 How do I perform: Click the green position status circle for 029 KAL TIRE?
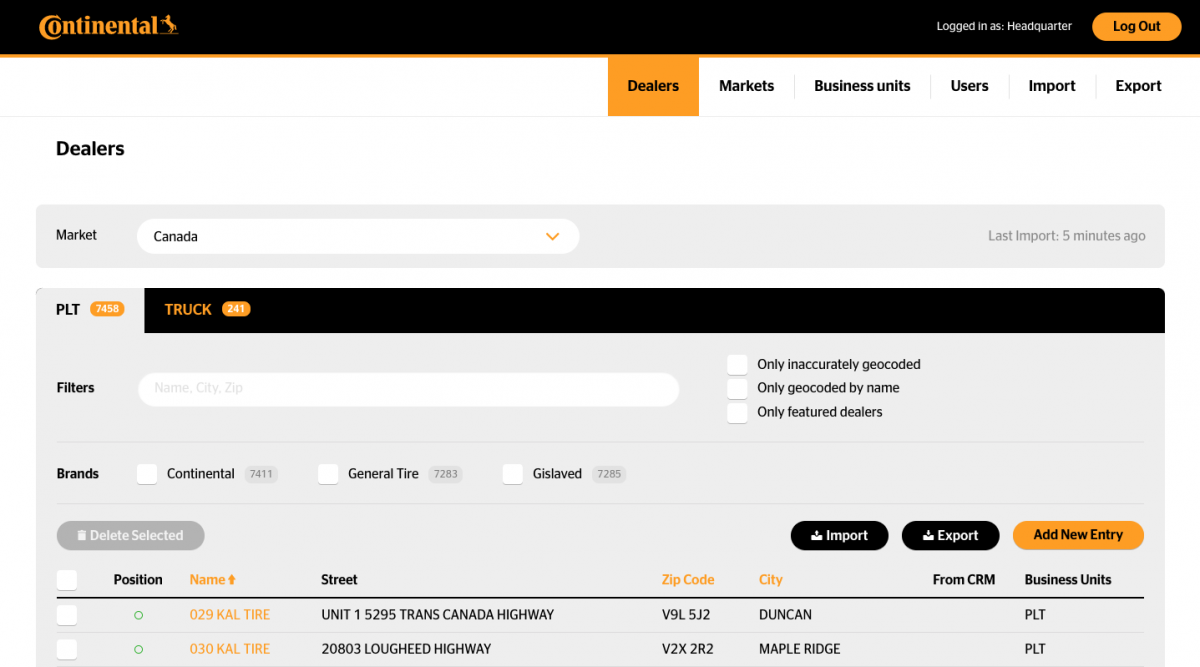tap(140, 614)
